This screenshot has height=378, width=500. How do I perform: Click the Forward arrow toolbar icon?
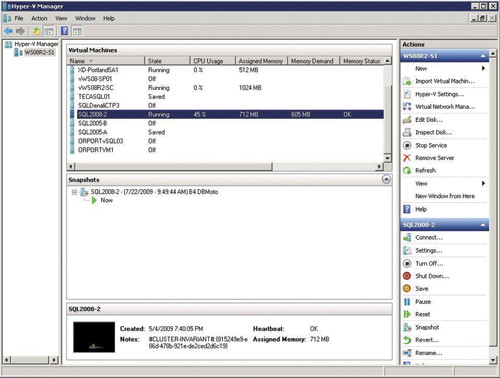(x=20, y=31)
